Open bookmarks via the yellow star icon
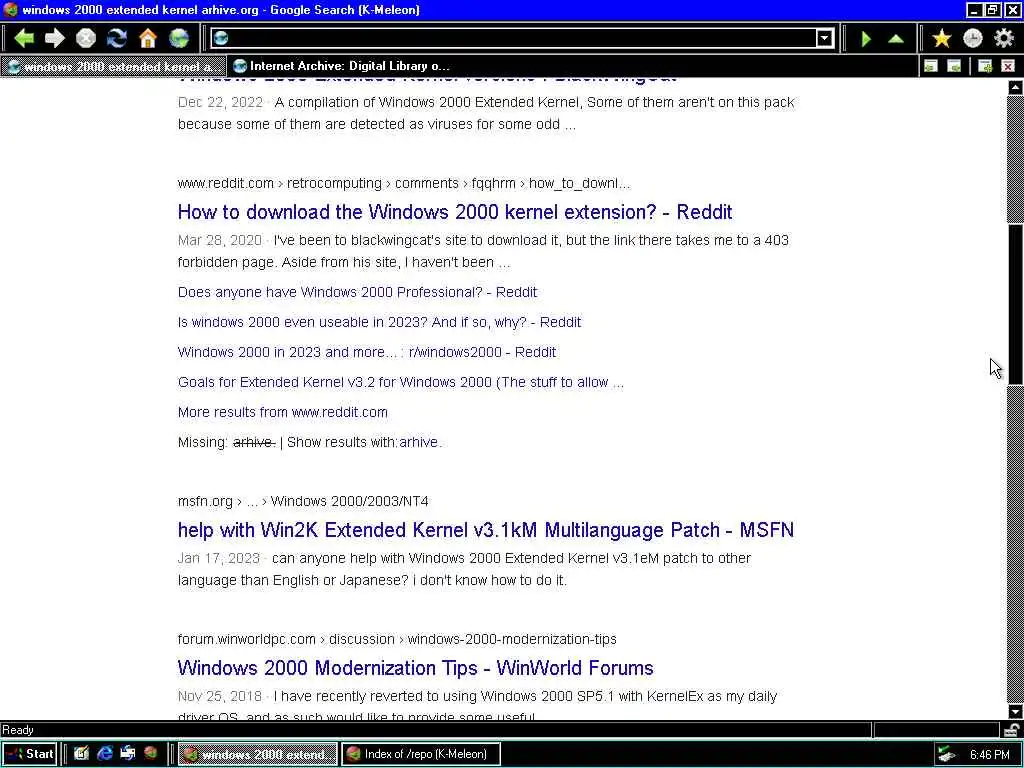1024x768 pixels. click(942, 39)
